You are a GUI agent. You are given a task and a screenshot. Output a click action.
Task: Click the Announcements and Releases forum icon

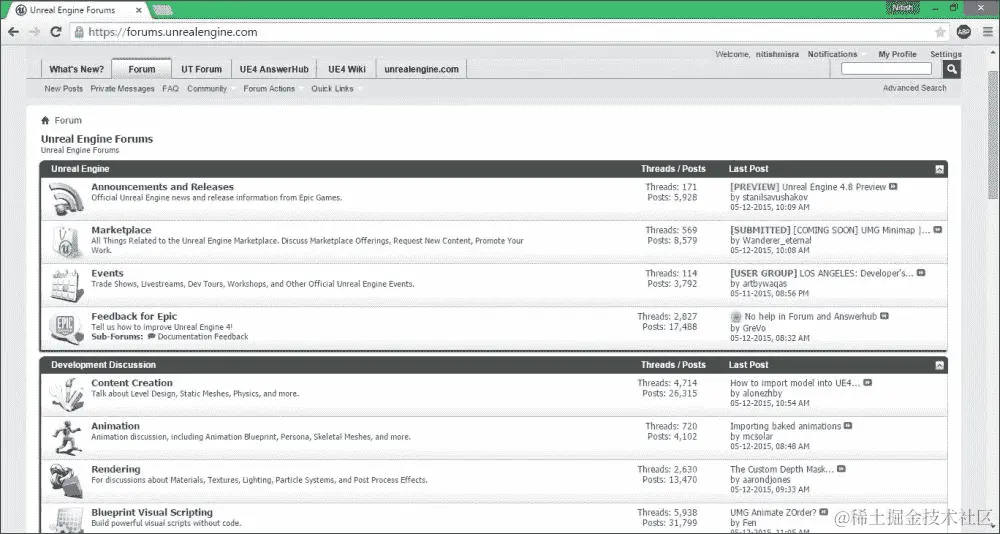click(66, 198)
